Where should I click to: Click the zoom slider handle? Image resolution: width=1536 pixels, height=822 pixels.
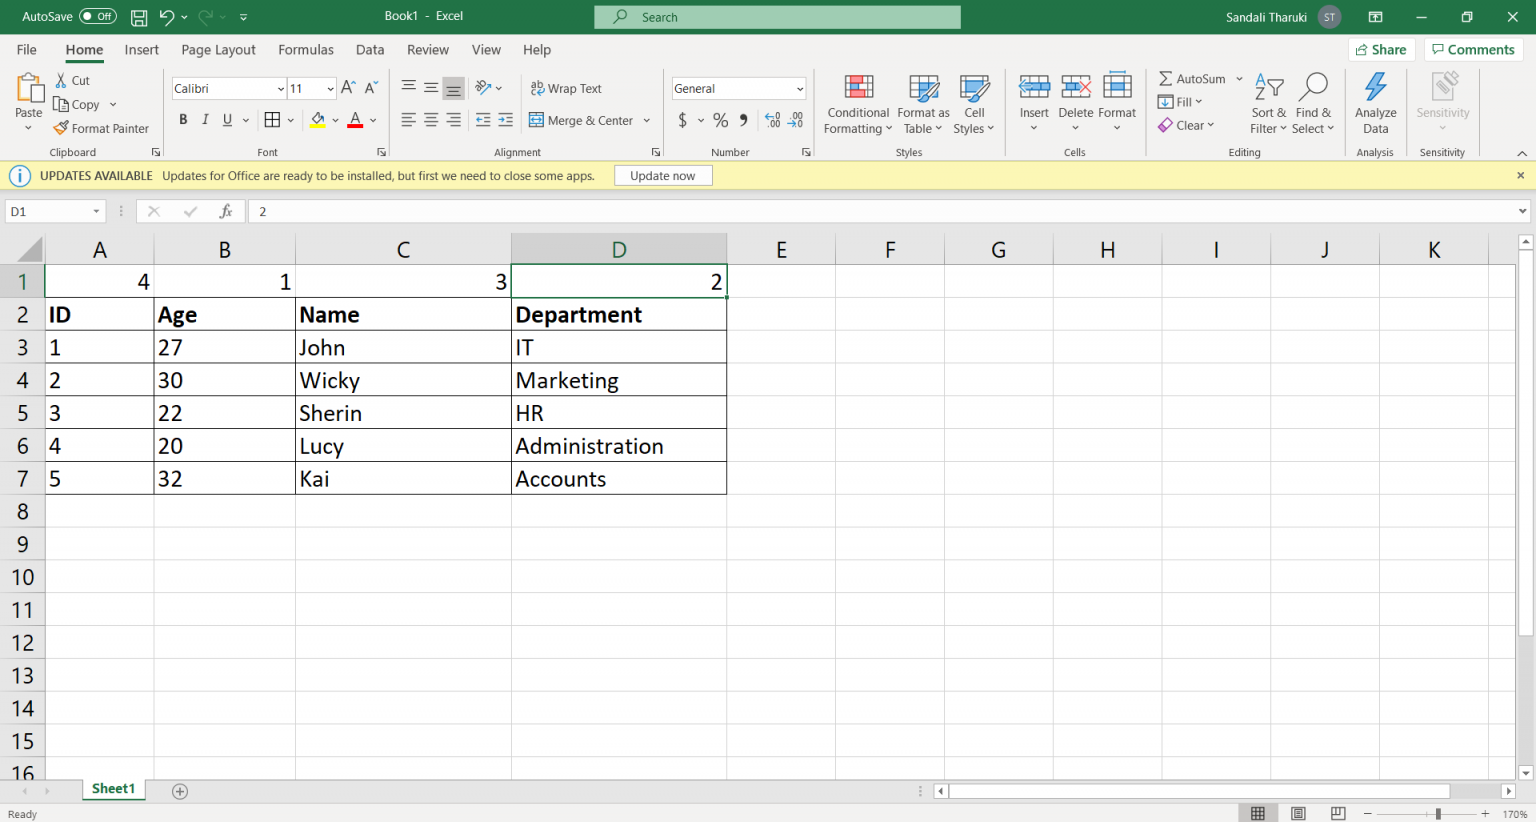coord(1438,814)
